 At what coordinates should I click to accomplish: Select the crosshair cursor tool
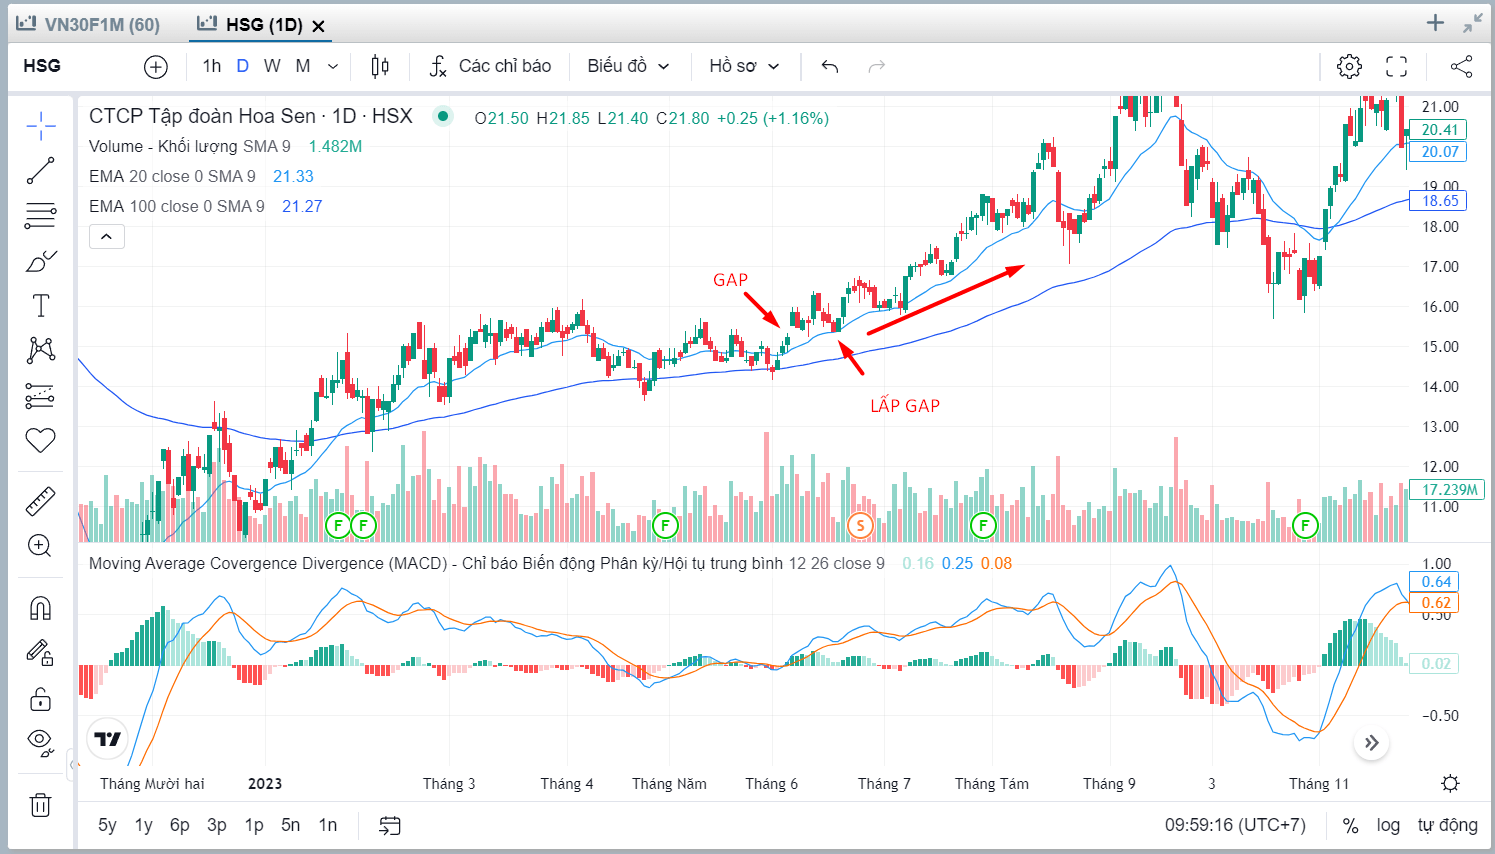point(41,125)
